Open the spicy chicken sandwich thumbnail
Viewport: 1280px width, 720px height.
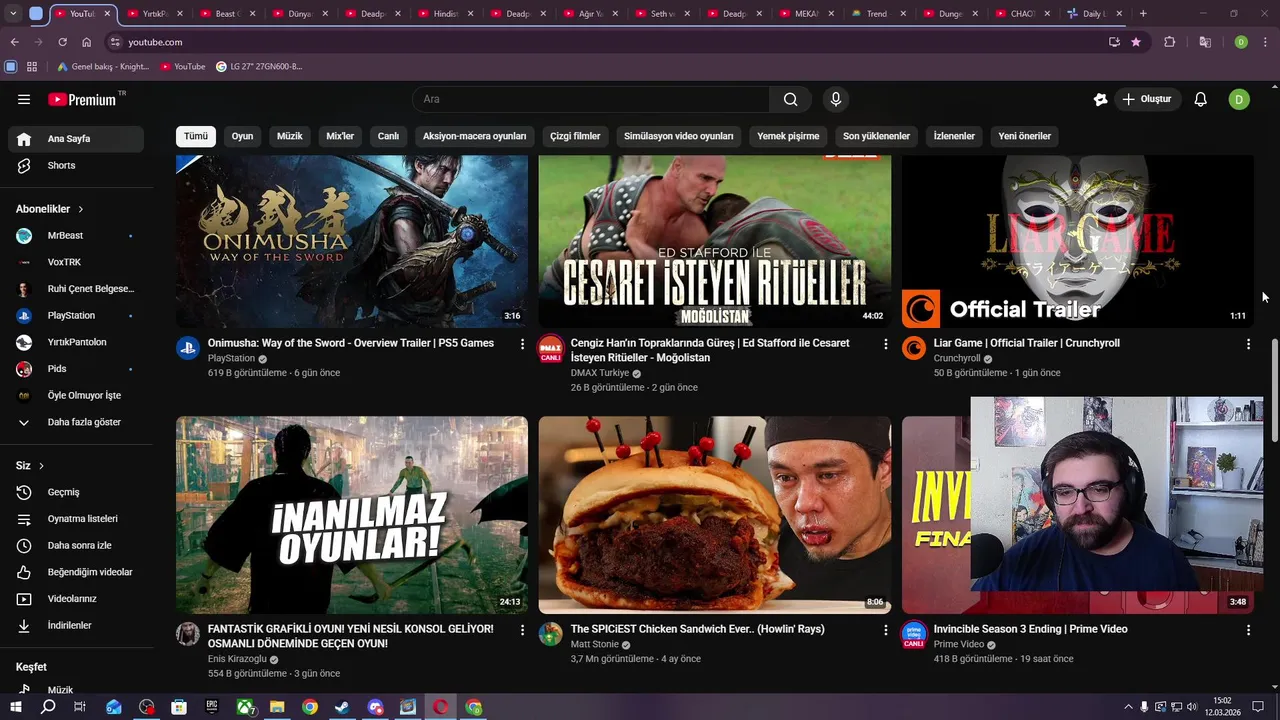715,514
